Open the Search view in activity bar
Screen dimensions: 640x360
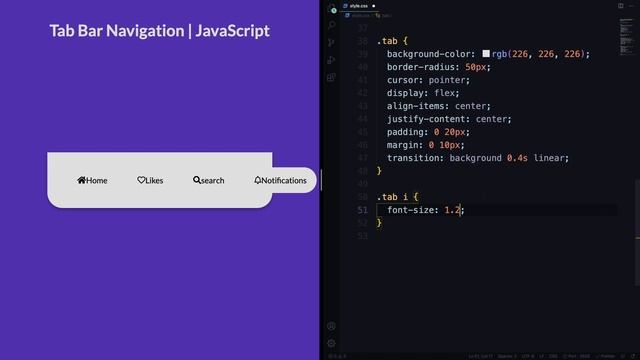tap(331, 25)
